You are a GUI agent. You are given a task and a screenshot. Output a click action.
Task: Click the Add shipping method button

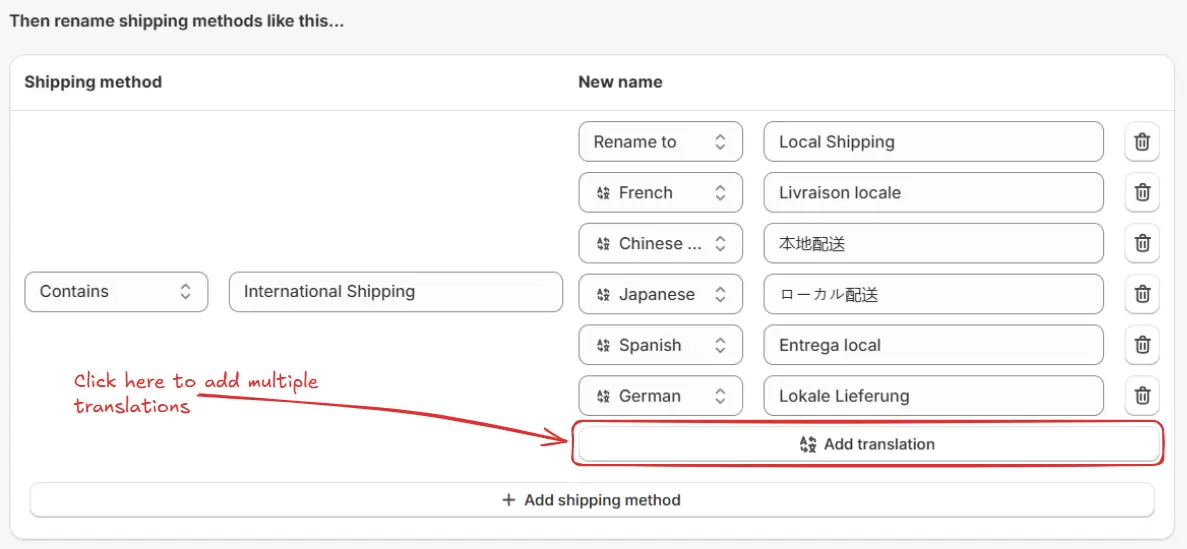pyautogui.click(x=592, y=500)
